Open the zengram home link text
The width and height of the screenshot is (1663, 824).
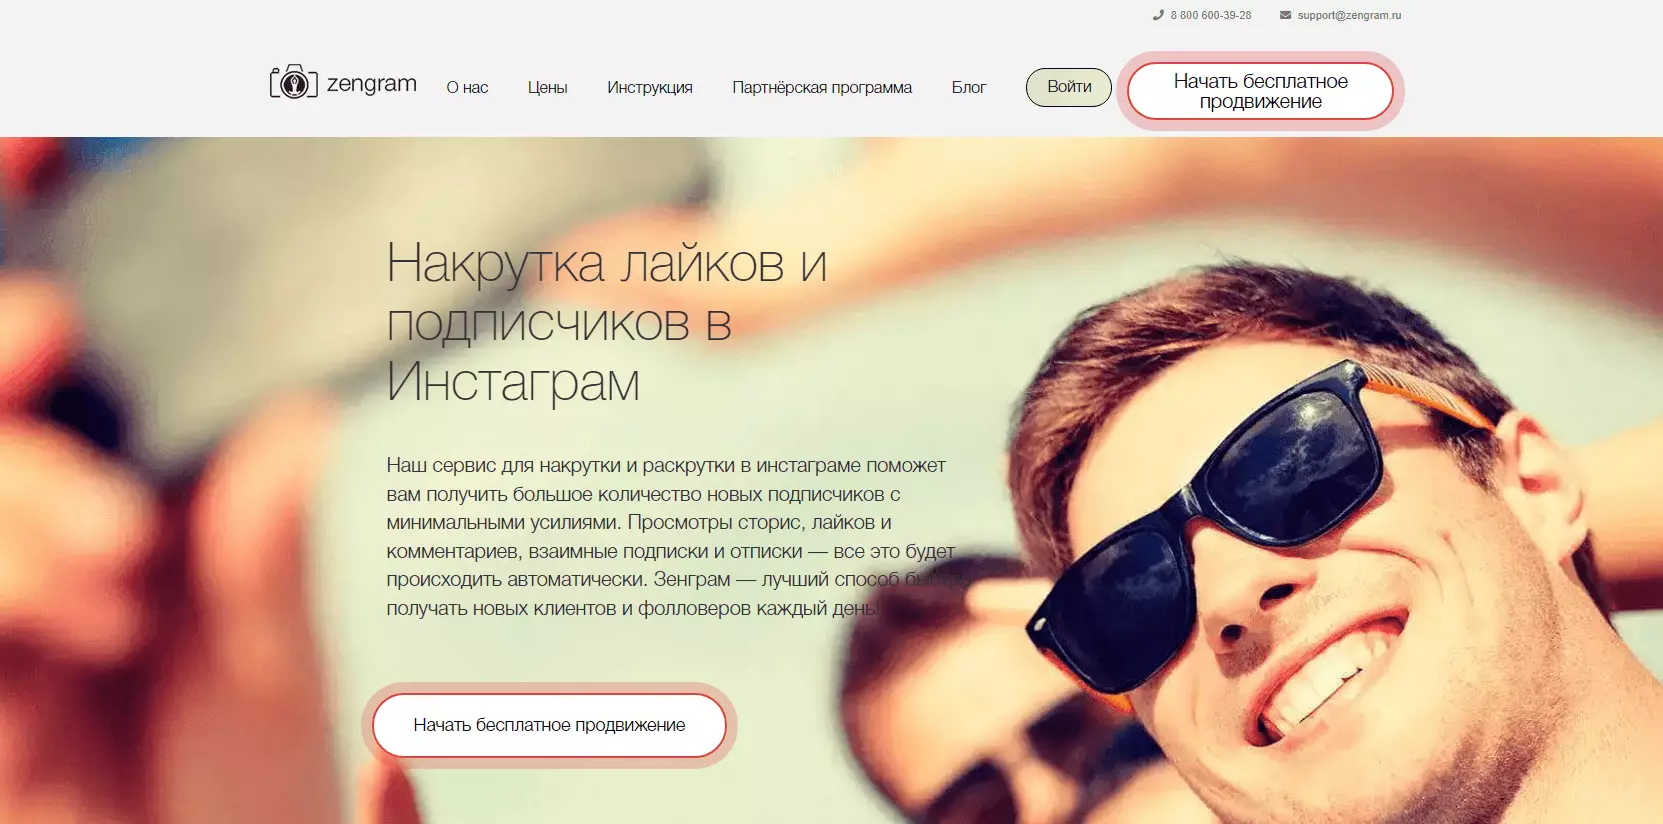pyautogui.click(x=372, y=84)
